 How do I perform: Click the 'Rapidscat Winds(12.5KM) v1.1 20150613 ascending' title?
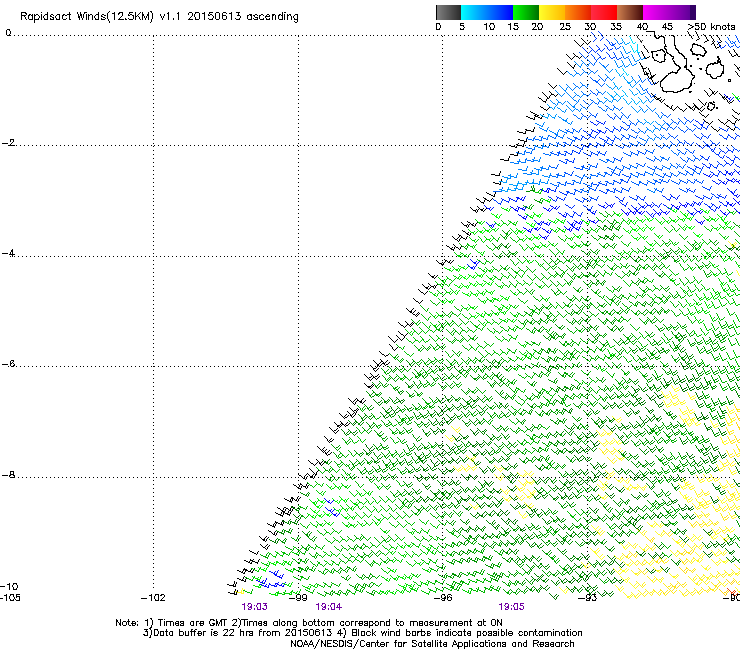(x=159, y=17)
